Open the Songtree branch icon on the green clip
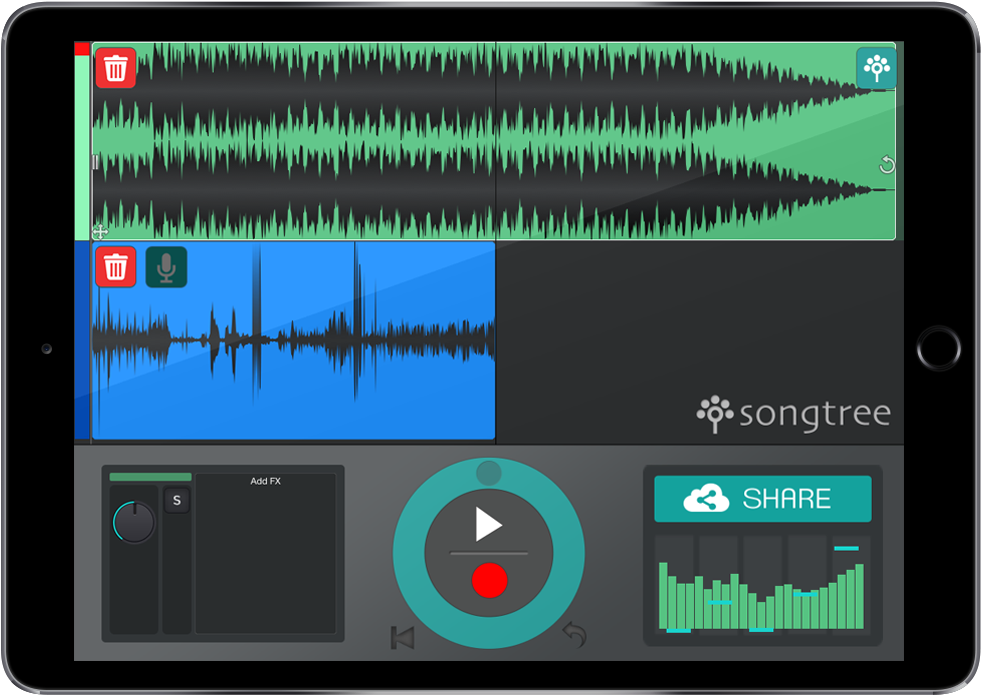 (874, 68)
